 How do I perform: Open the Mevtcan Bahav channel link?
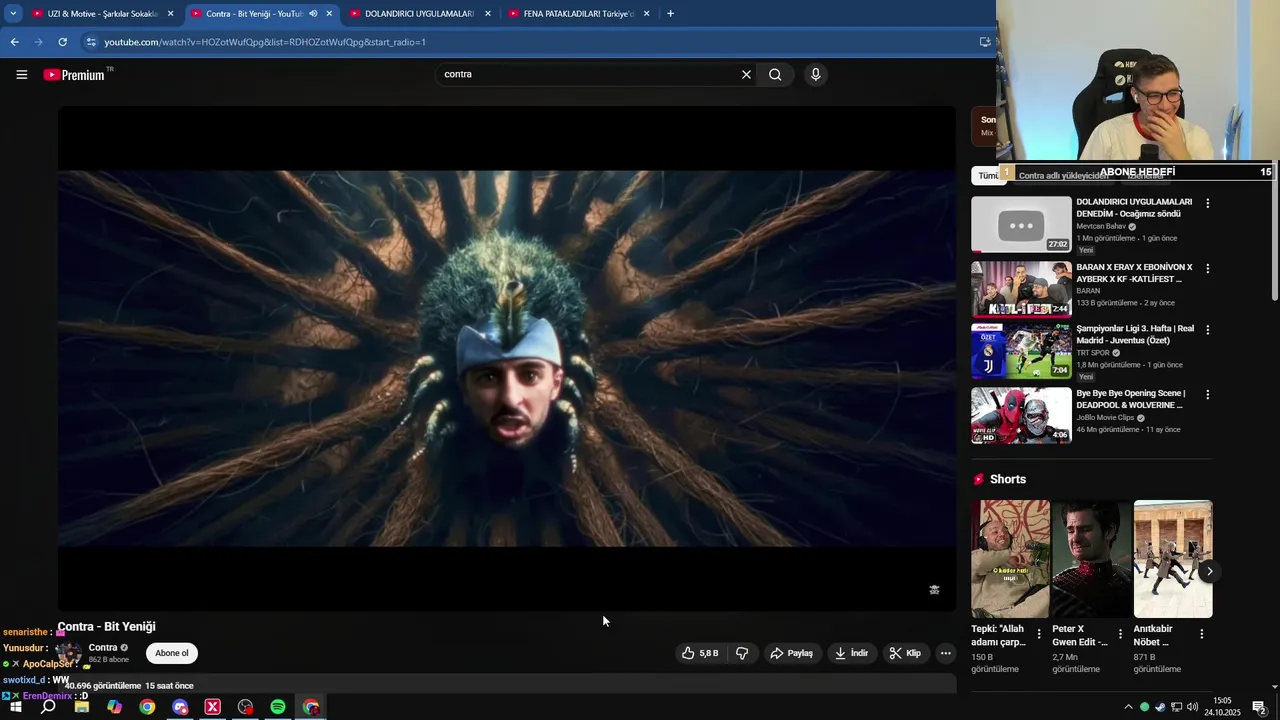tap(1101, 227)
